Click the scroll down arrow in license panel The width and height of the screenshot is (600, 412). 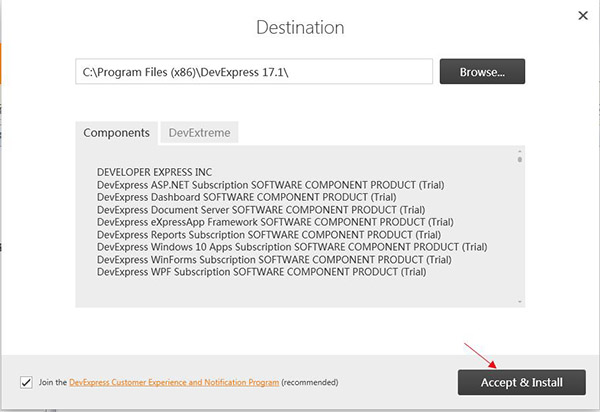[x=519, y=302]
